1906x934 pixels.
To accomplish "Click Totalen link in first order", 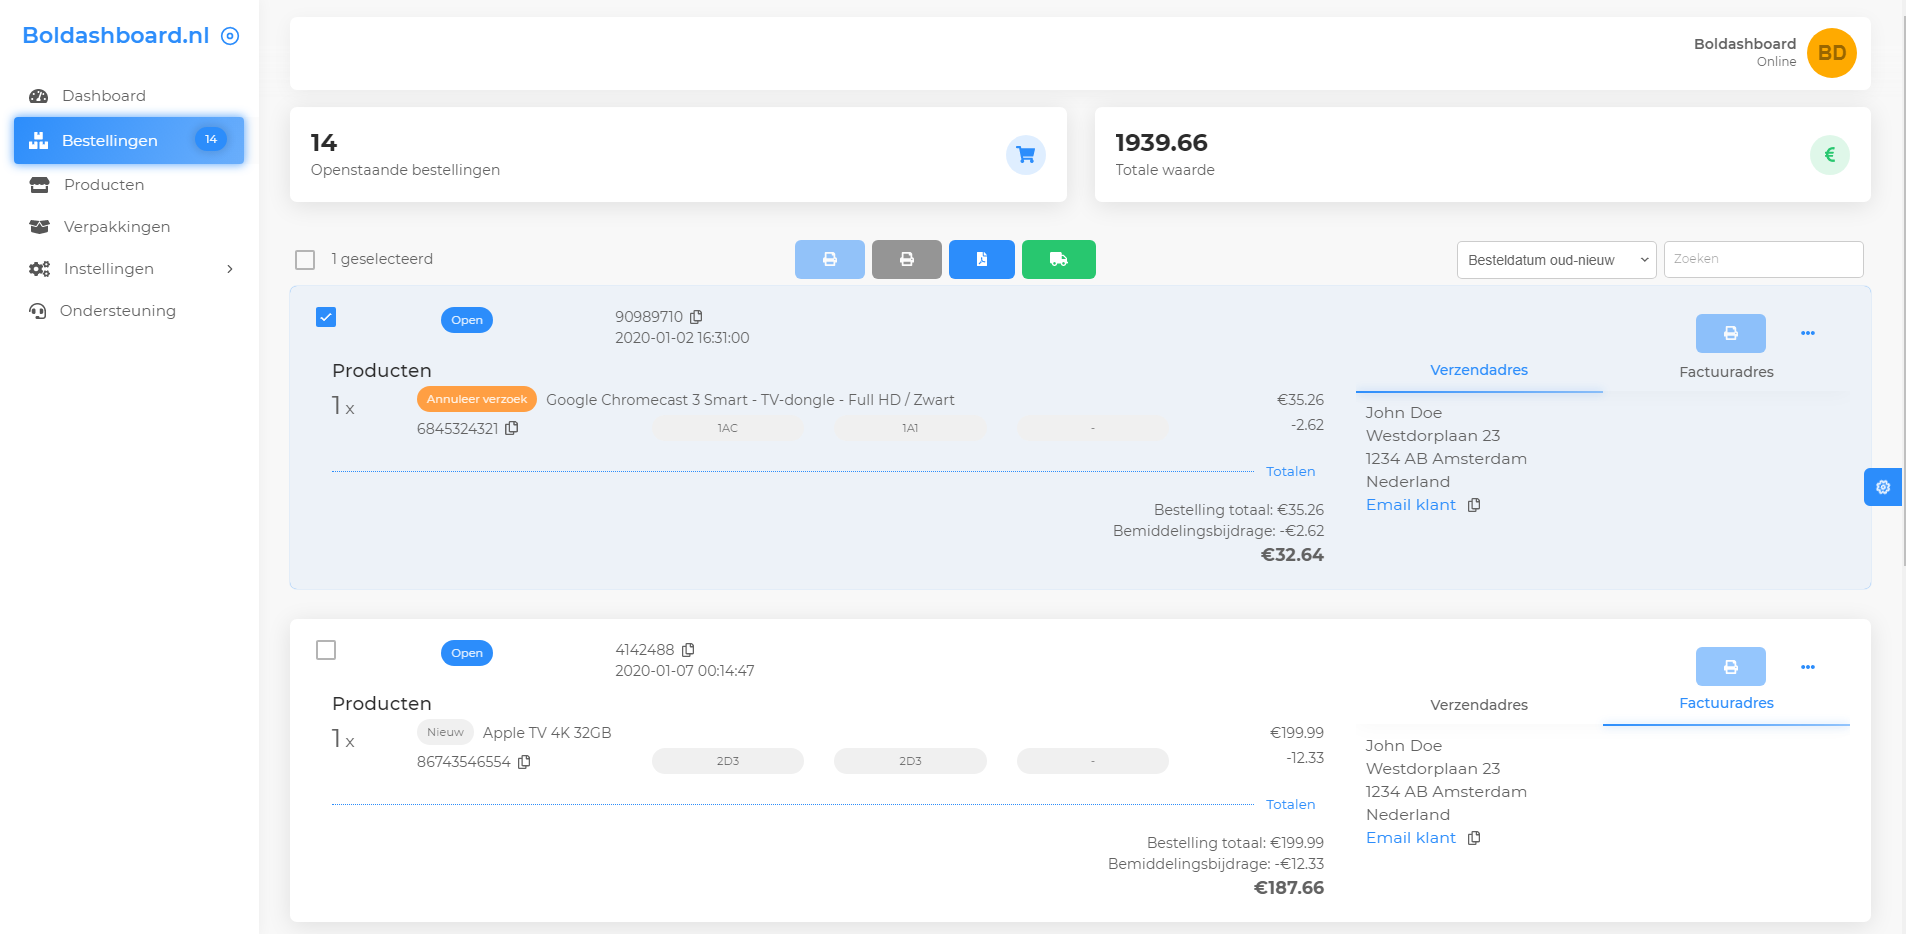I will [1290, 471].
